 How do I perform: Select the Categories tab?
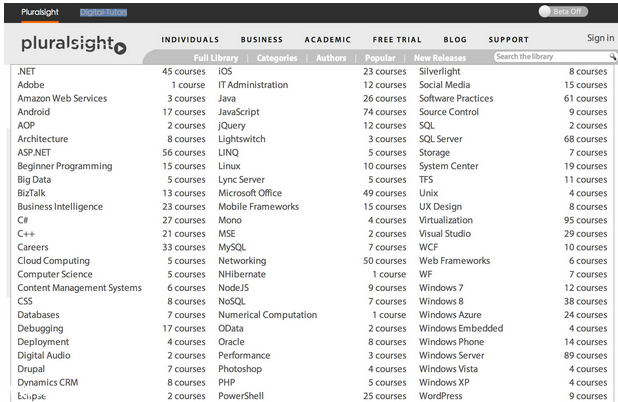277,58
